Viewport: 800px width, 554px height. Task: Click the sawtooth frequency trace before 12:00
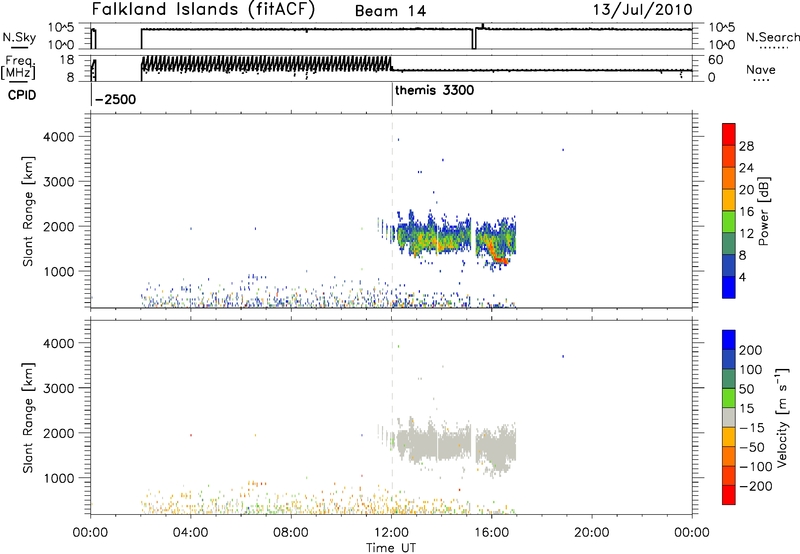click(x=266, y=64)
